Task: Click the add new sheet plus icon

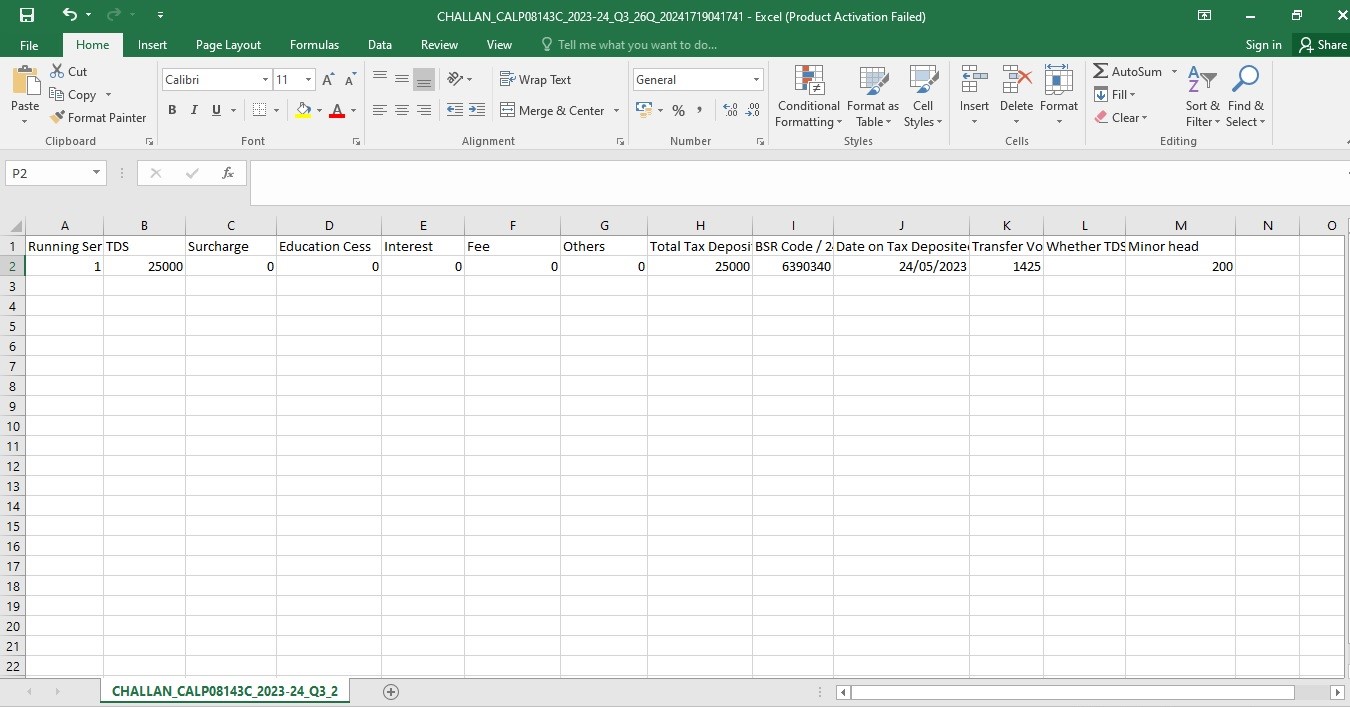Action: coord(391,692)
